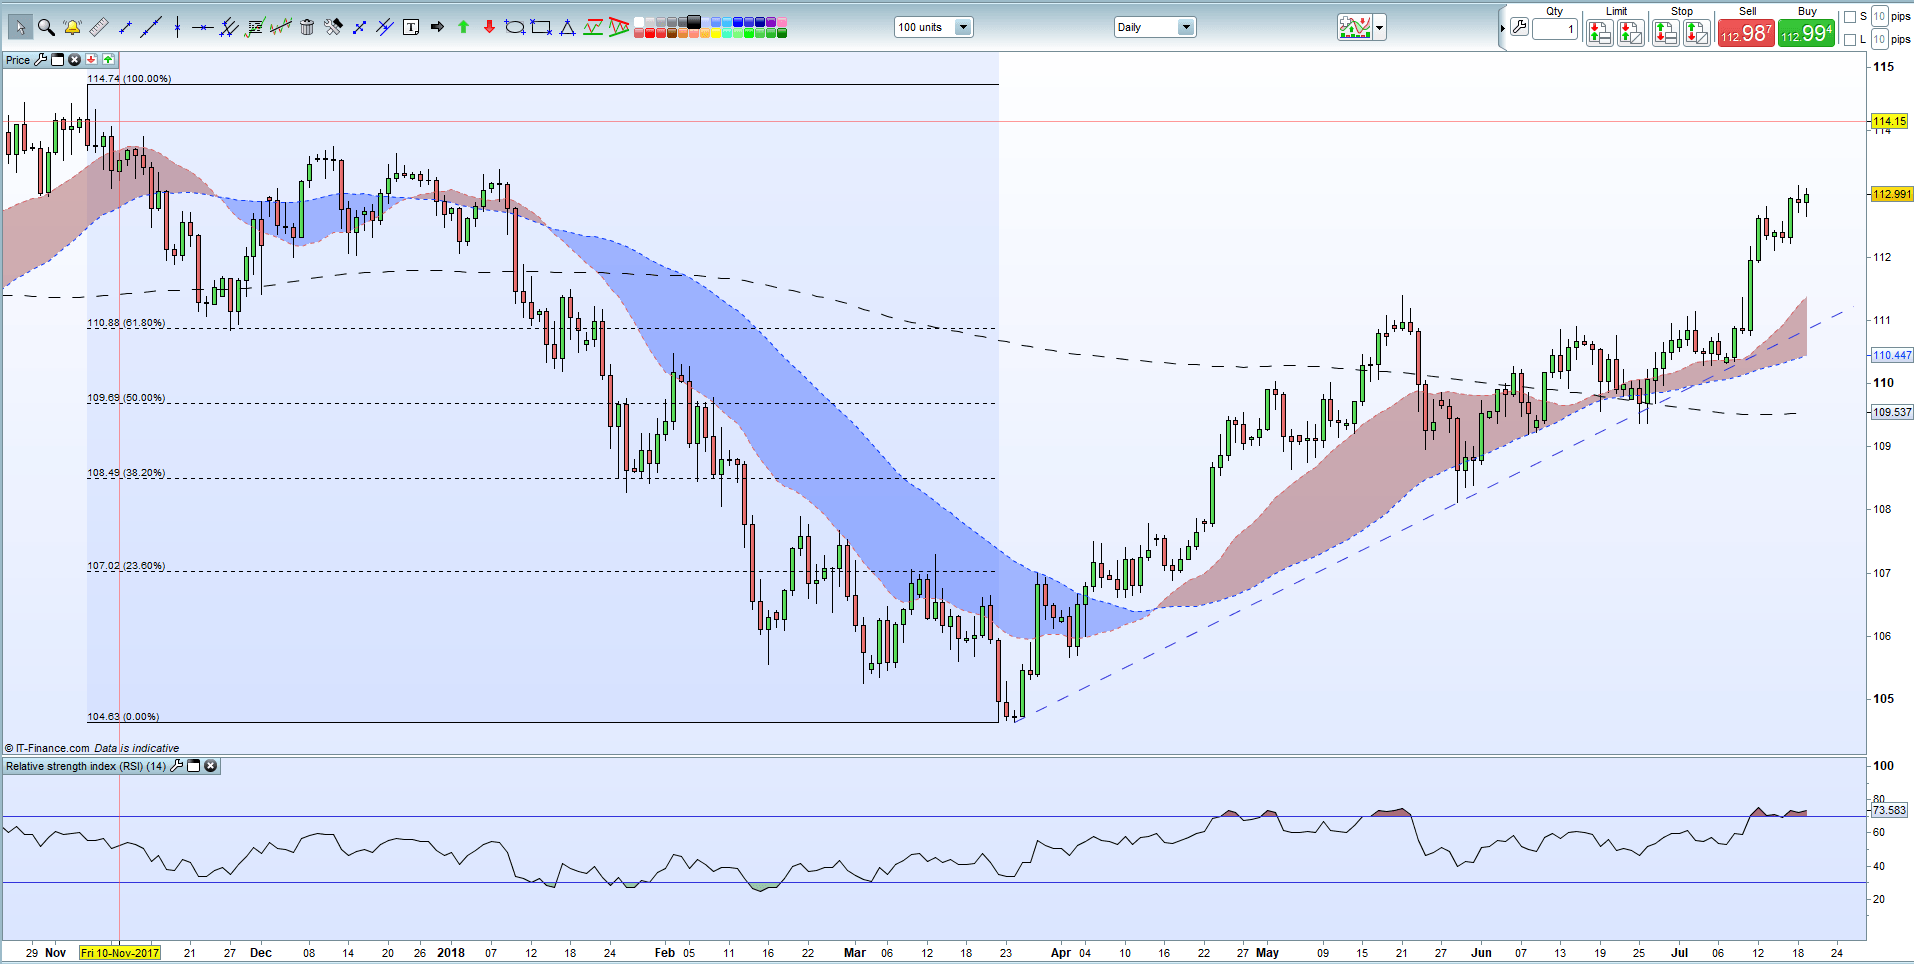Click the second Limit order button

1631,33
